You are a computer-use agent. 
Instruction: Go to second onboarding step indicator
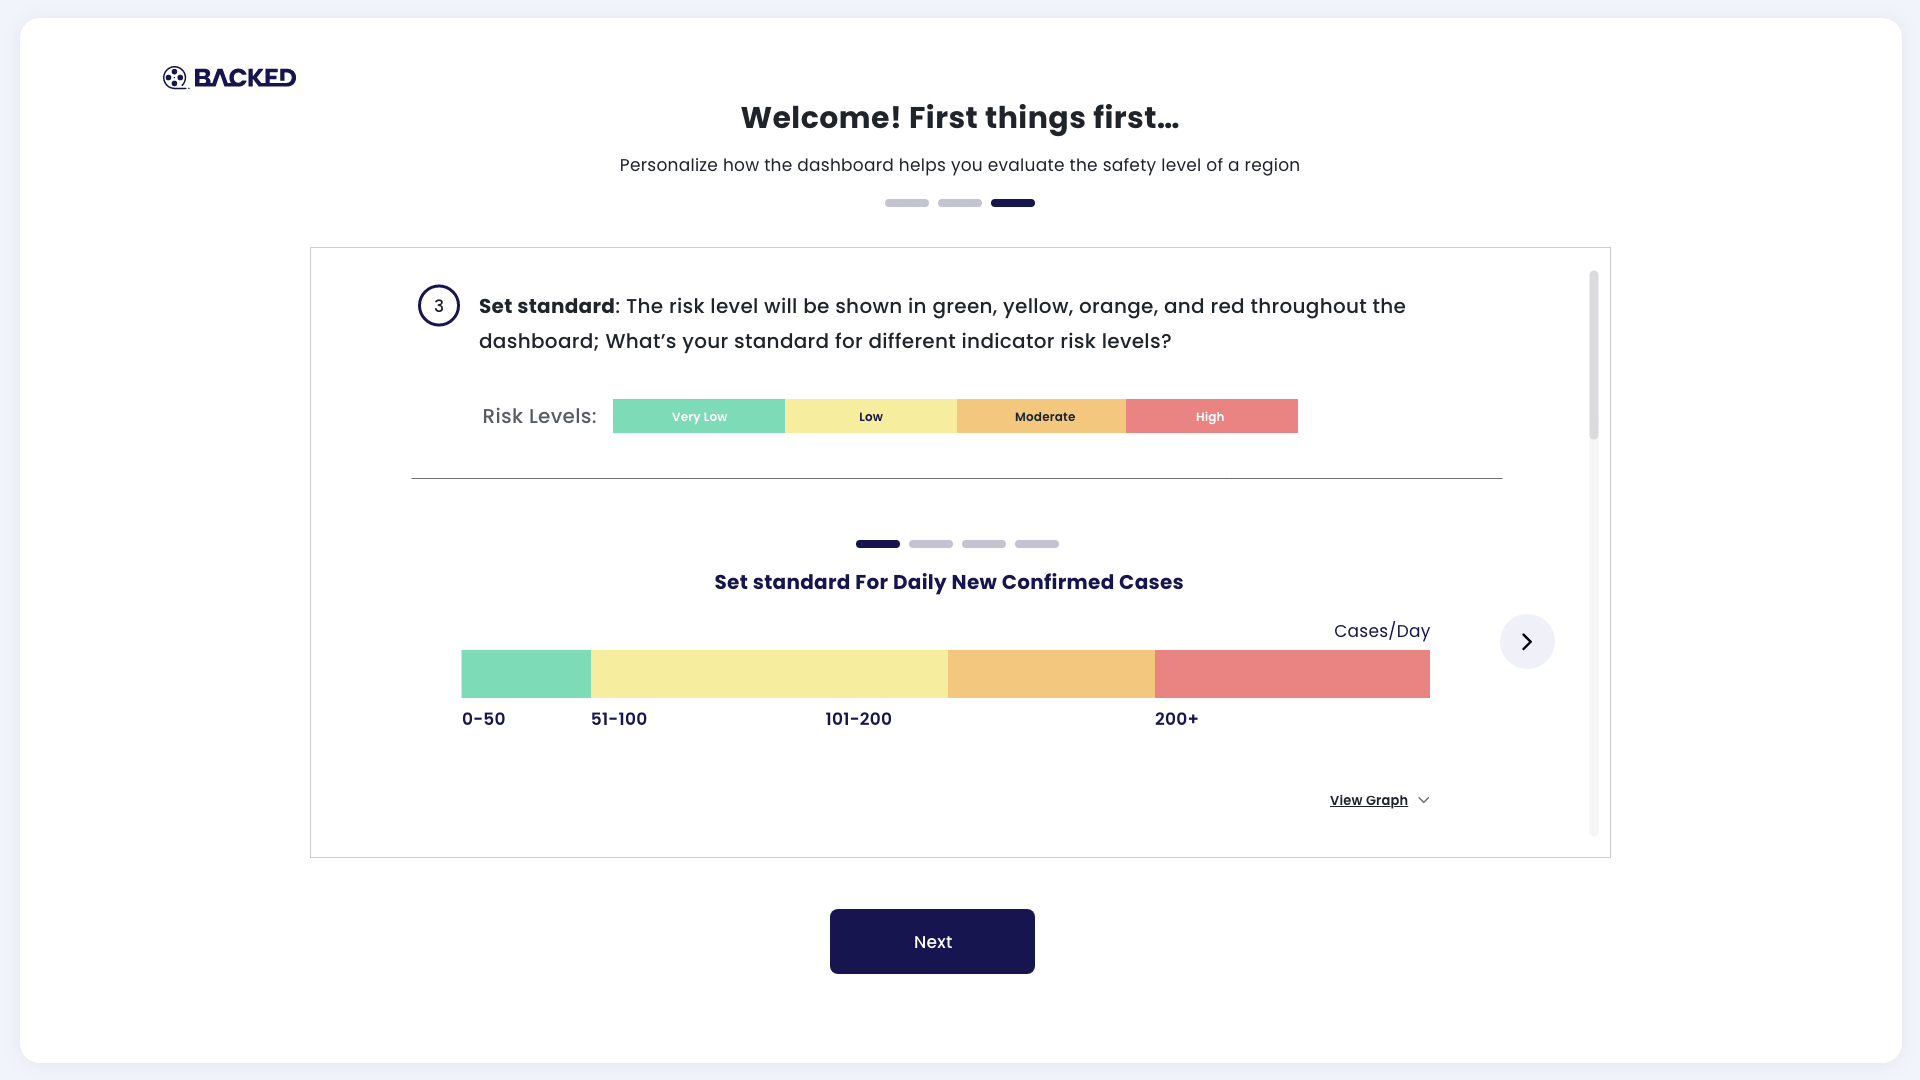(960, 203)
